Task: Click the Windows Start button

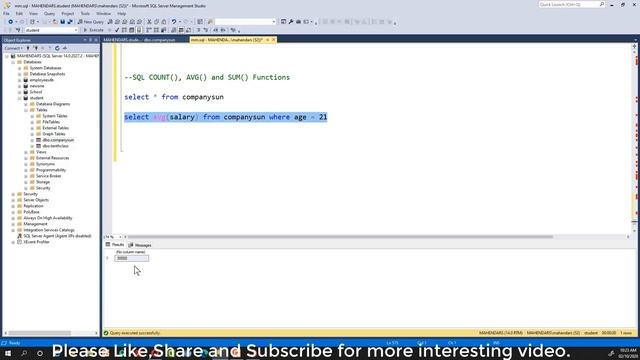Action: [x=8, y=353]
